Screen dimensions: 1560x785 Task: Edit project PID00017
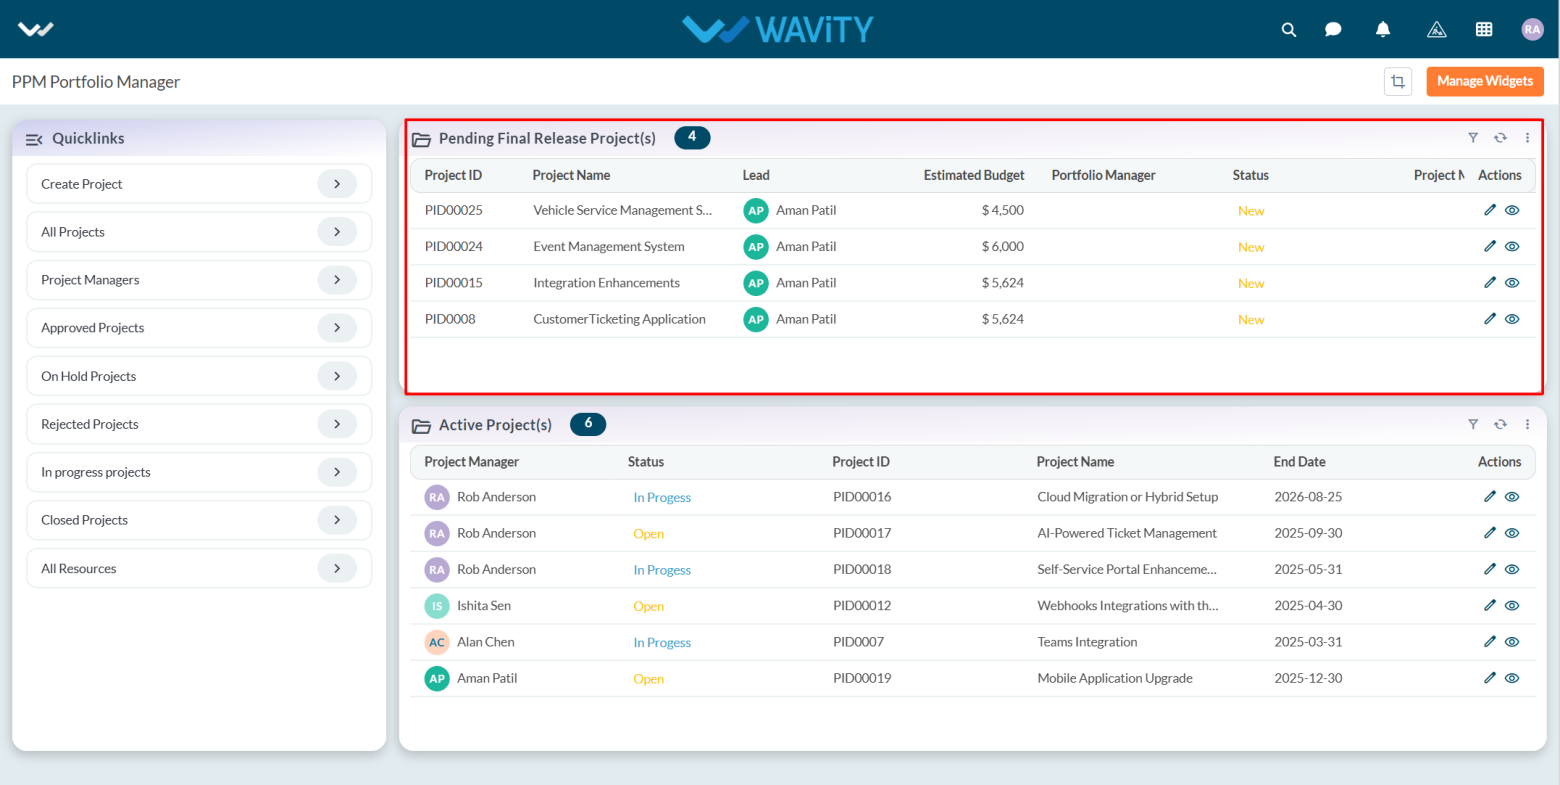pyautogui.click(x=1490, y=533)
